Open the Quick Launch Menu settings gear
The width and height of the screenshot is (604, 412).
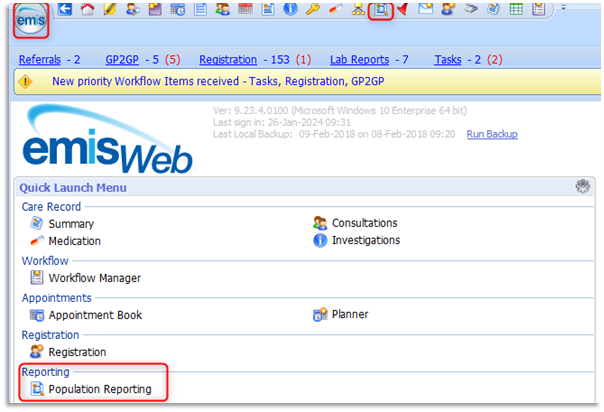pyautogui.click(x=582, y=186)
